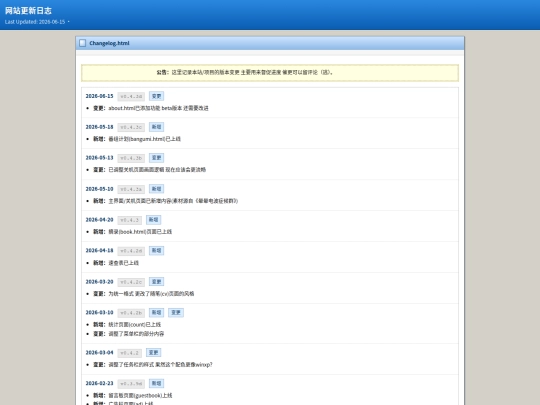Image resolution: width=540 pixels, height=405 pixels.
Task: Select the bangumi.html entry line
Action: [x=137, y=139]
